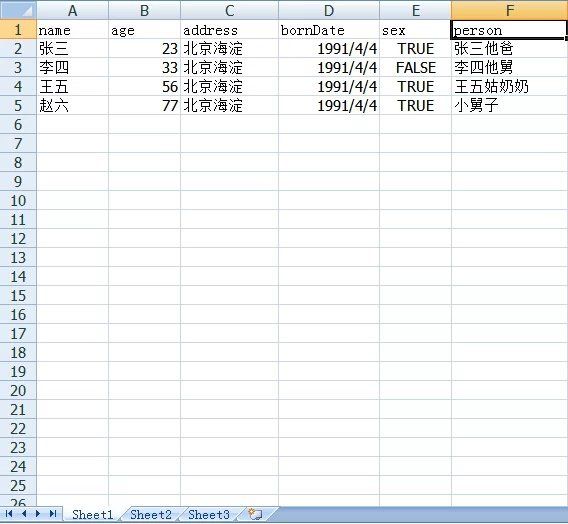Select the cell containing 王五
The image size is (568, 524).
coord(72,87)
